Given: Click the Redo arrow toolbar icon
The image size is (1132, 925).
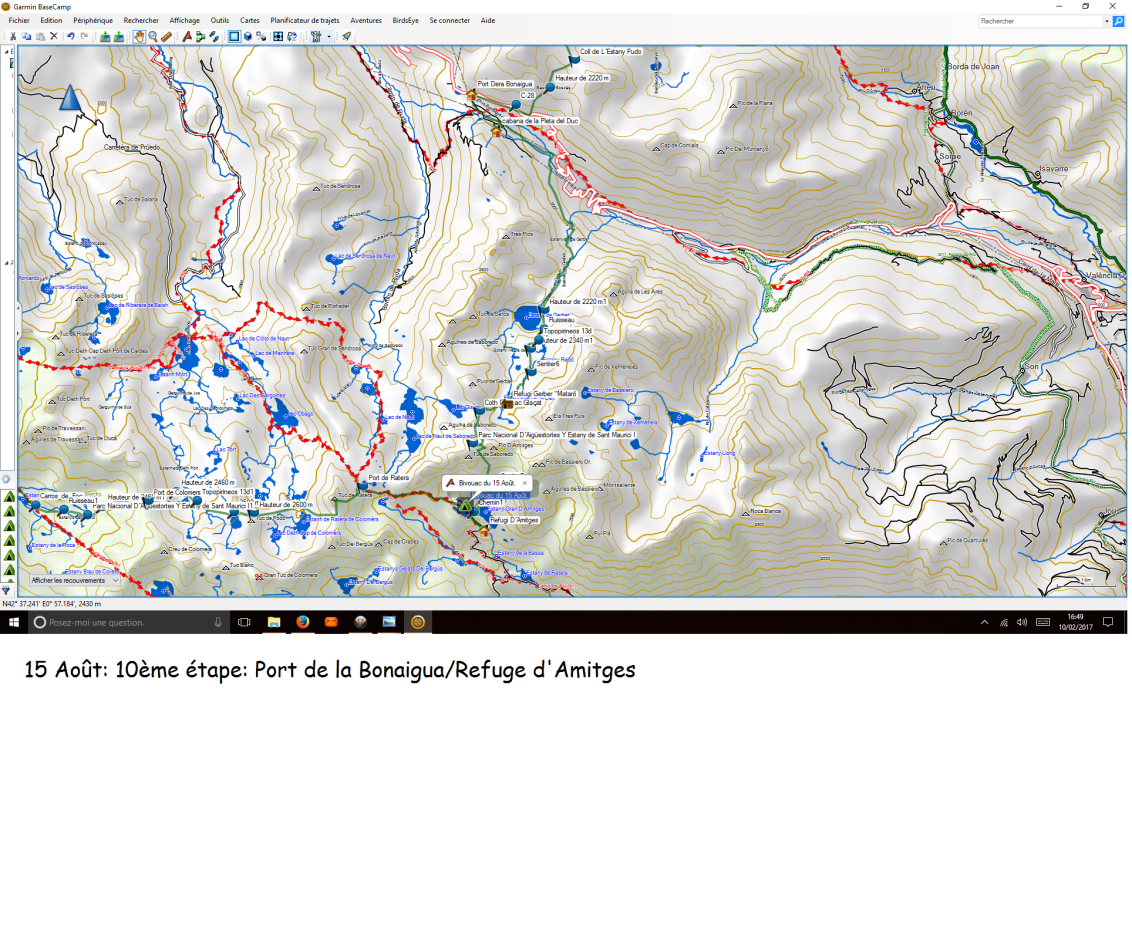Looking at the screenshot, I should (x=84, y=36).
